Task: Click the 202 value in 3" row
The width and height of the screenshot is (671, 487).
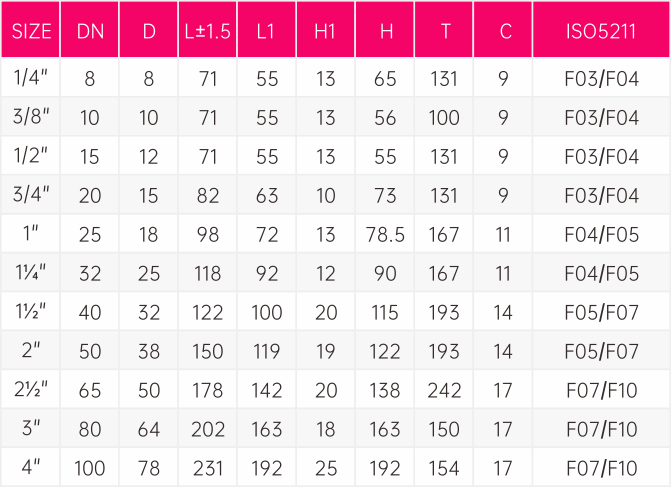Action: (x=208, y=428)
